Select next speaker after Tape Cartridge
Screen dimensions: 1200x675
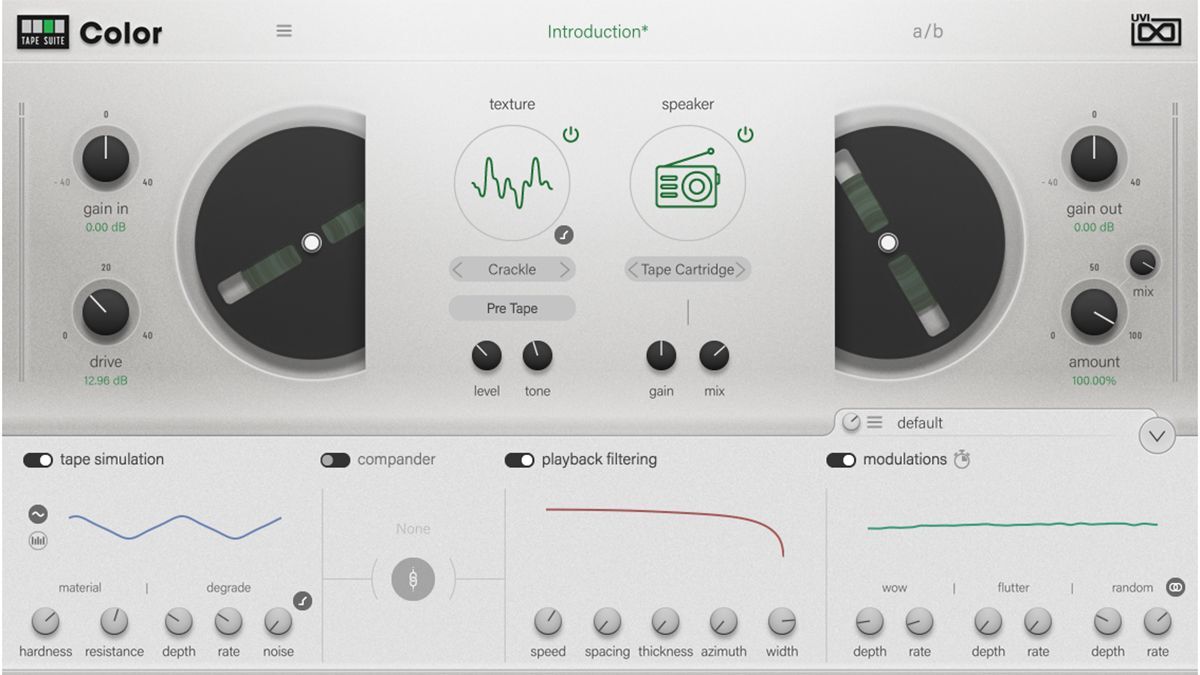click(x=742, y=270)
